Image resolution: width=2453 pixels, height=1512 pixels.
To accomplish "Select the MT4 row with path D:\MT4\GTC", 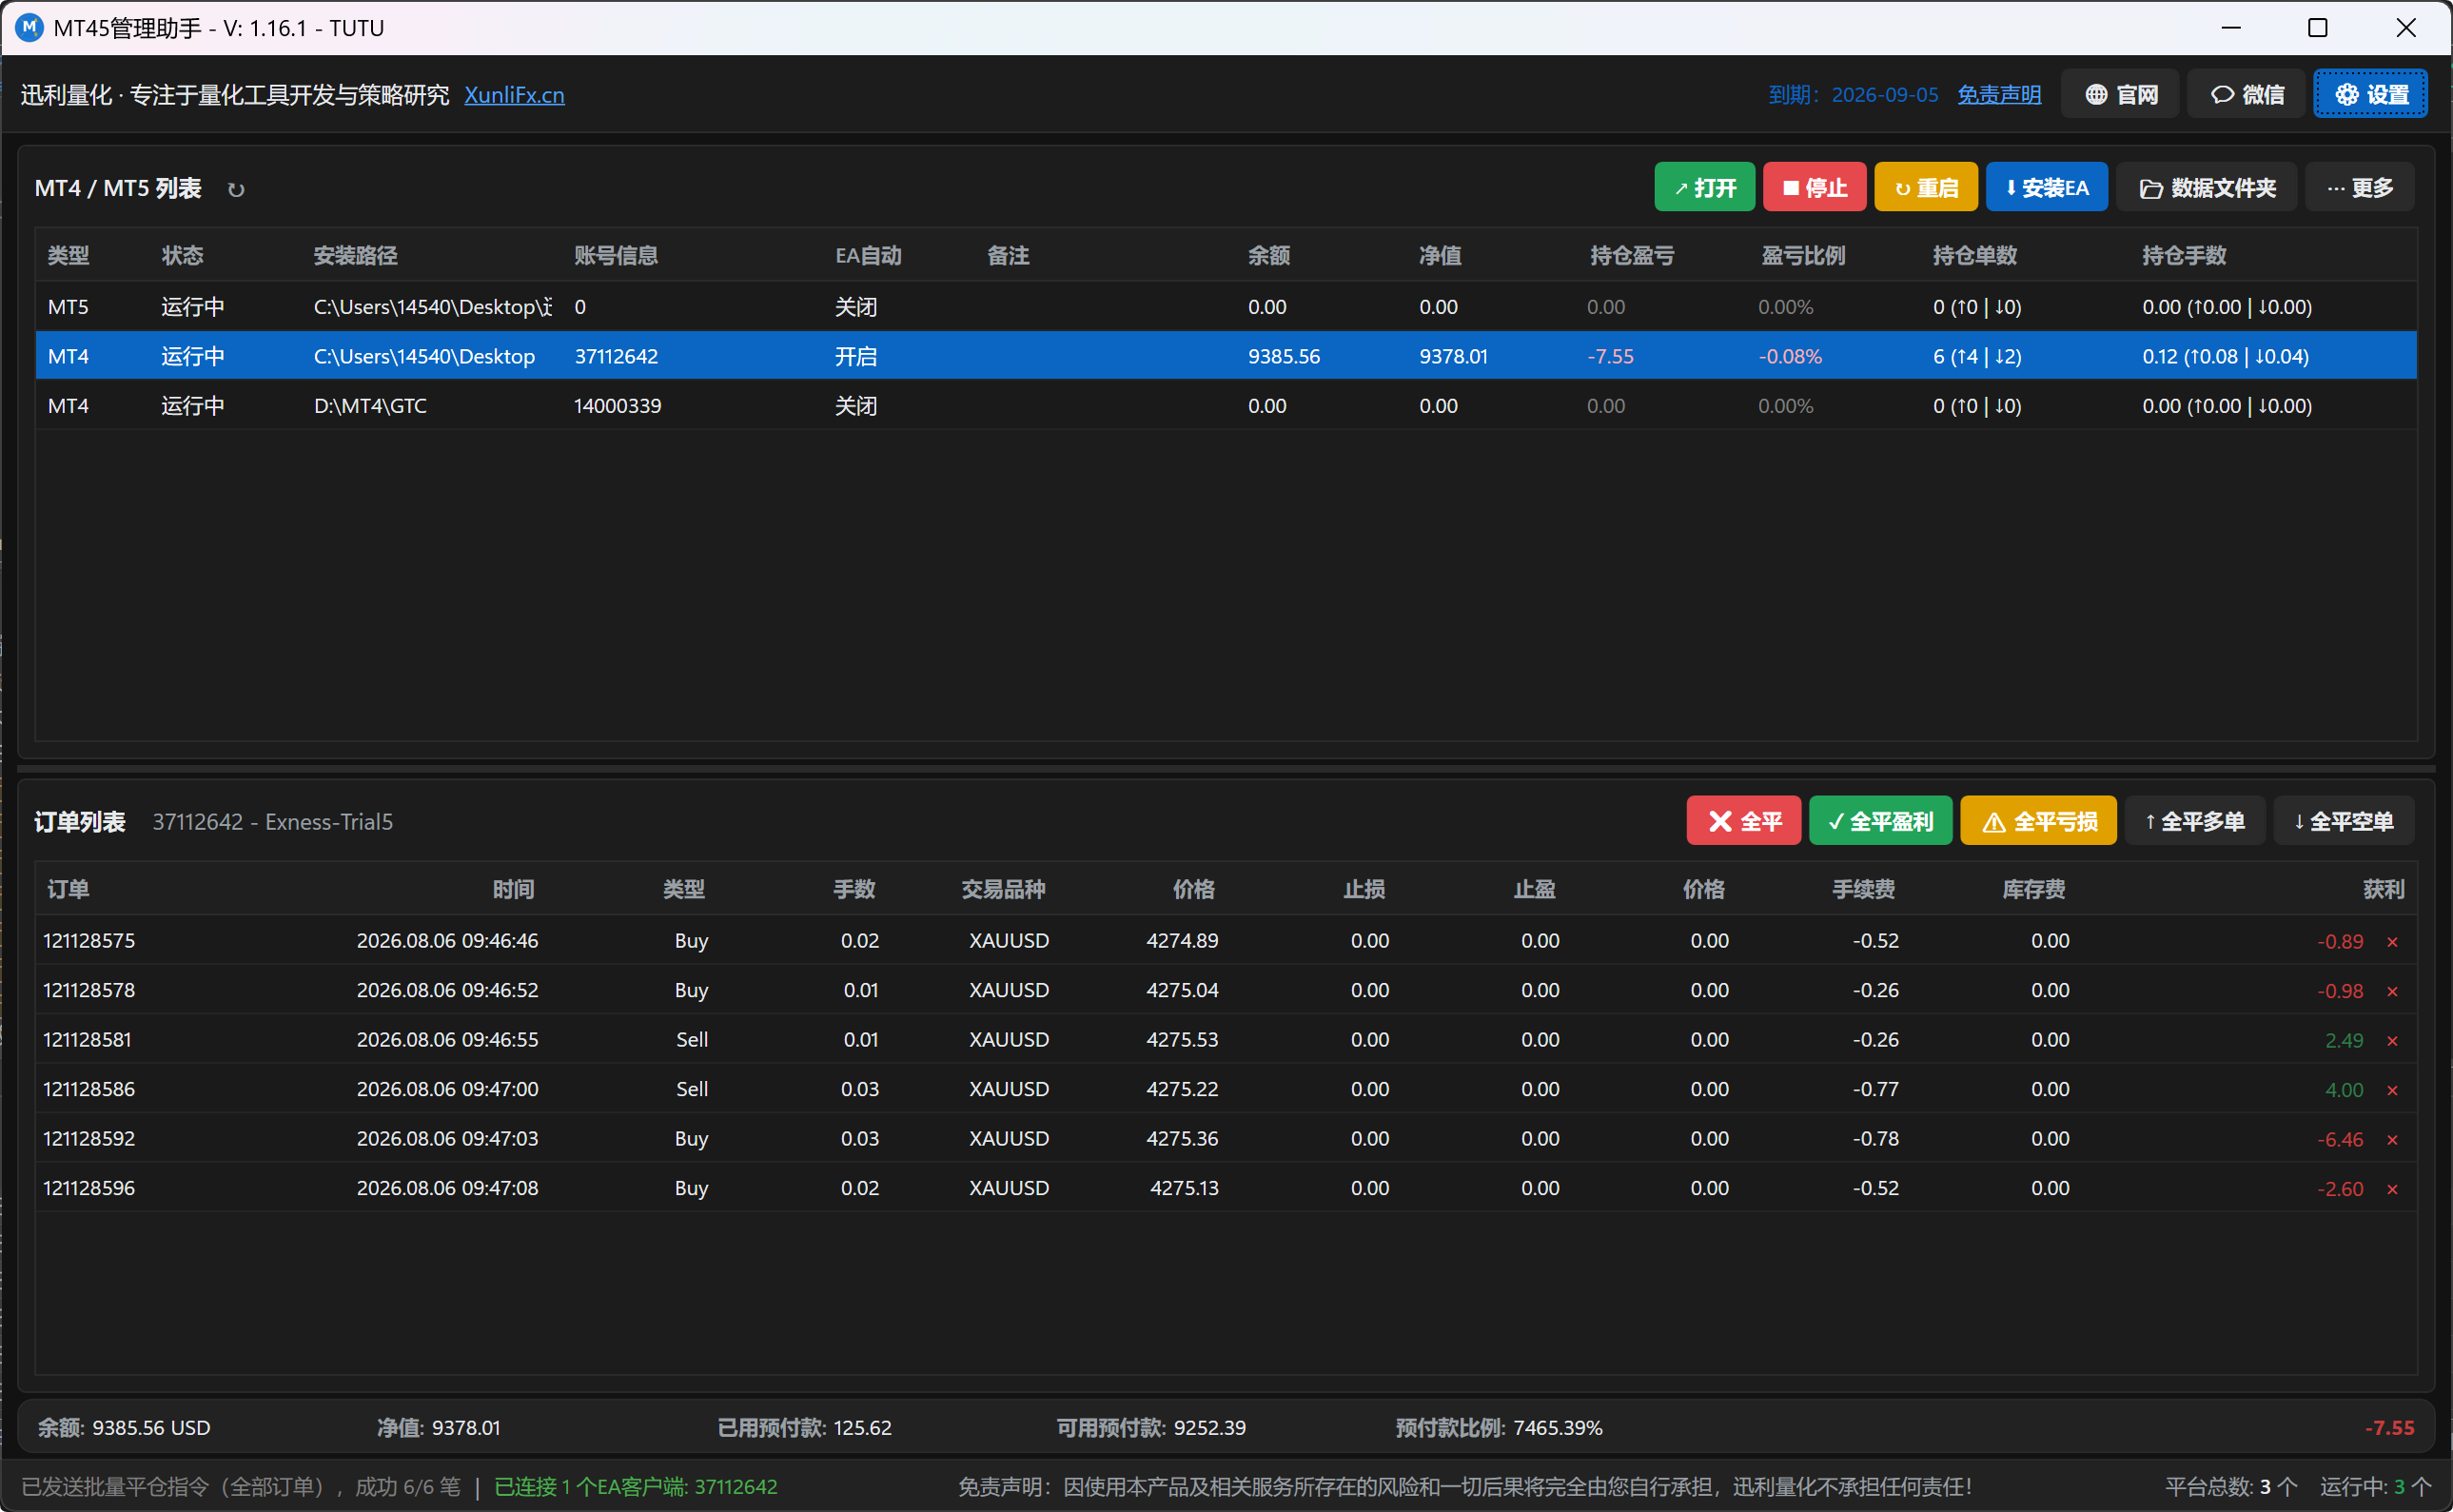I will click(x=1226, y=406).
